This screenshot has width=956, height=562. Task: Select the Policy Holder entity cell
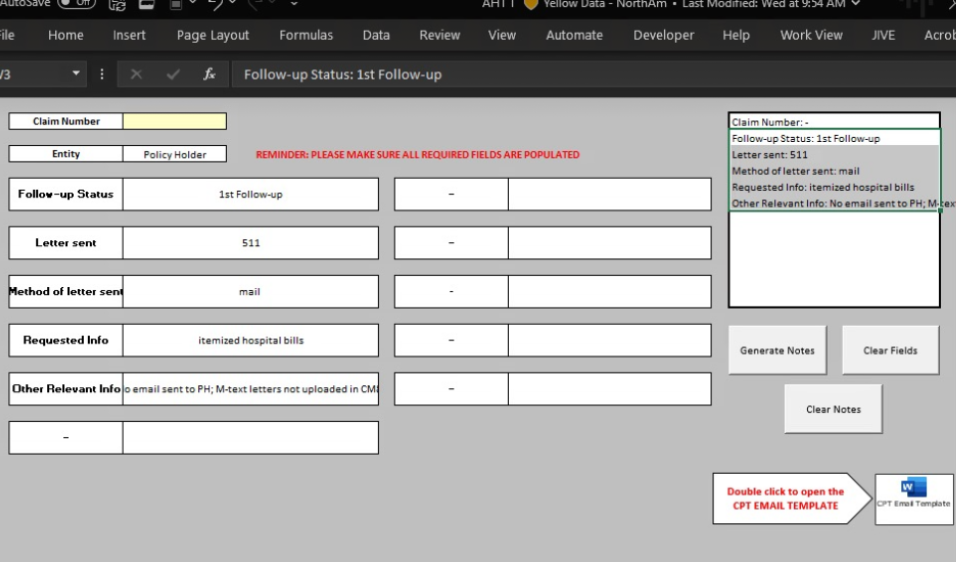(174, 154)
